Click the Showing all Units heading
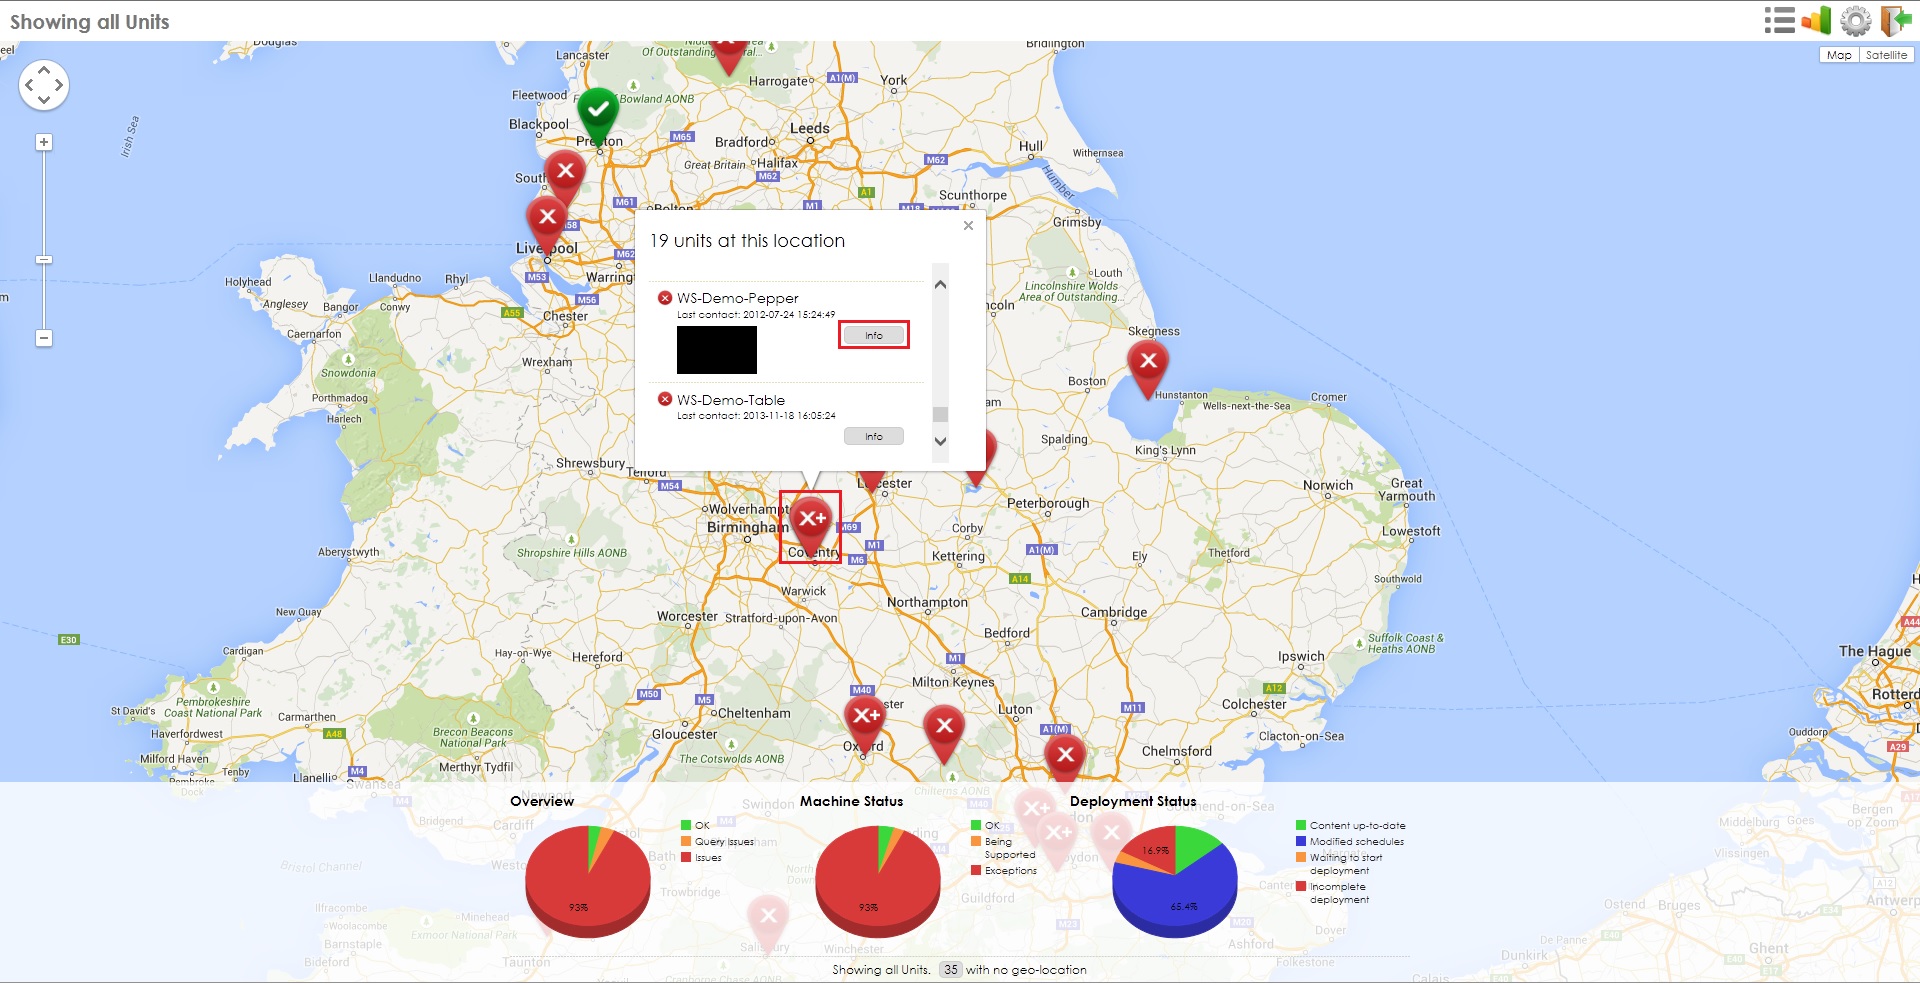Screen dimensions: 1920x984 [x=90, y=22]
